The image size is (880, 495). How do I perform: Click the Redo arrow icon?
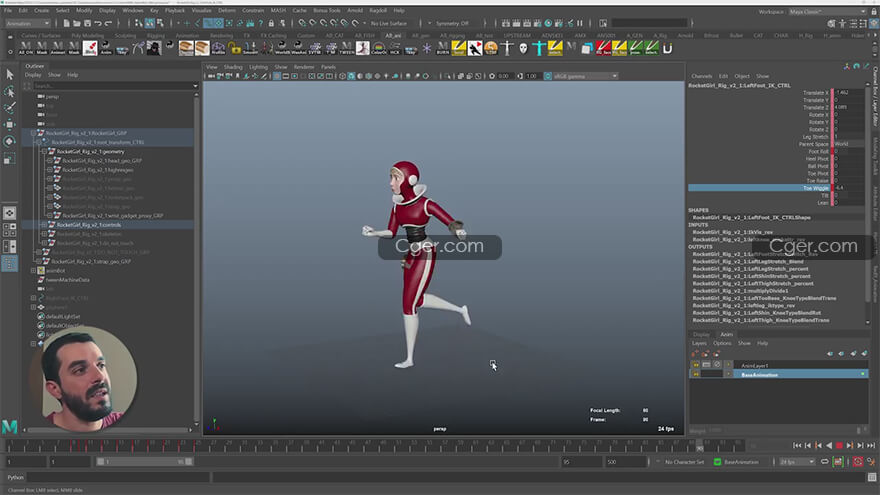click(109, 24)
